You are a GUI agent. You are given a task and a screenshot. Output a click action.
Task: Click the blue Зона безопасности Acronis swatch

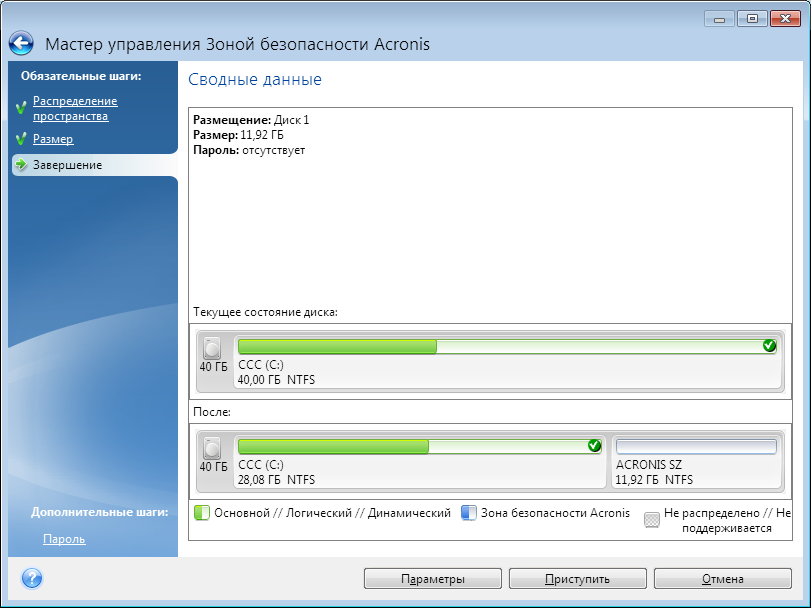[469, 513]
